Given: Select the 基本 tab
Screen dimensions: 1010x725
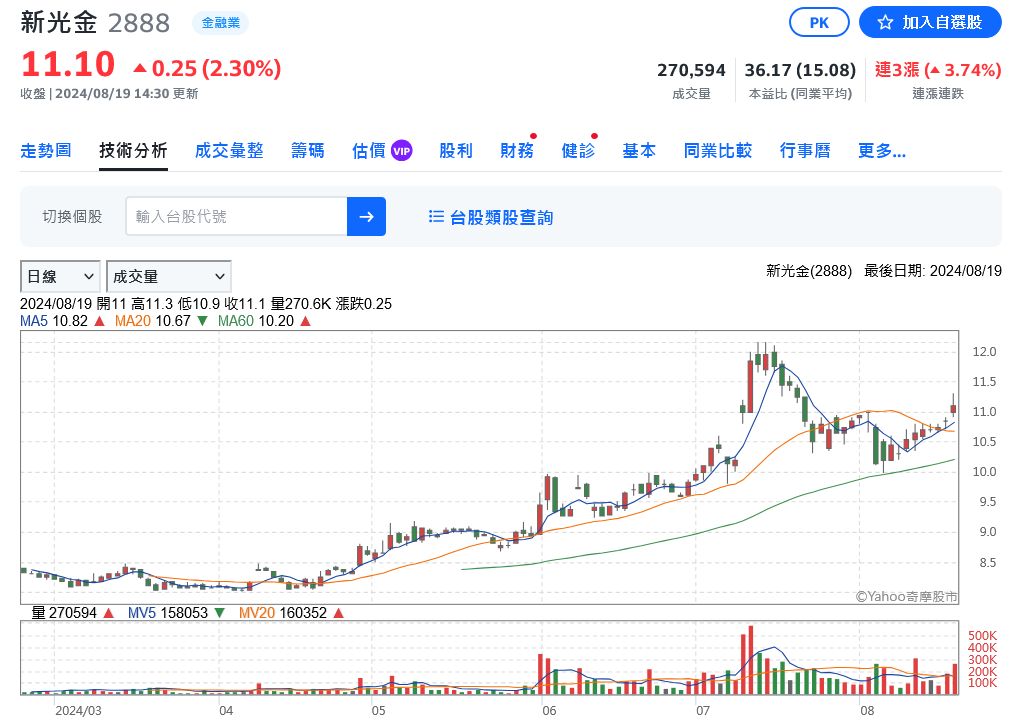Looking at the screenshot, I should click(x=639, y=151).
